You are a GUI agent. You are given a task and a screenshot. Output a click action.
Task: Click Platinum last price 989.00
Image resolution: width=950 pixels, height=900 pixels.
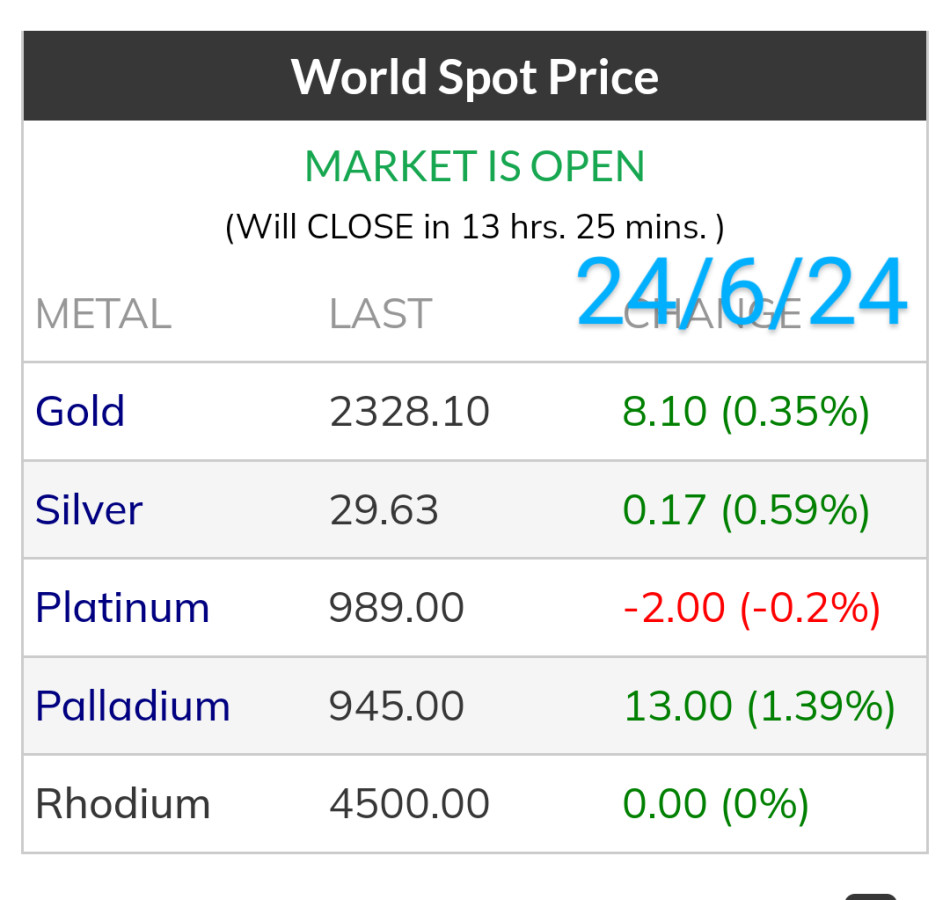tap(397, 608)
